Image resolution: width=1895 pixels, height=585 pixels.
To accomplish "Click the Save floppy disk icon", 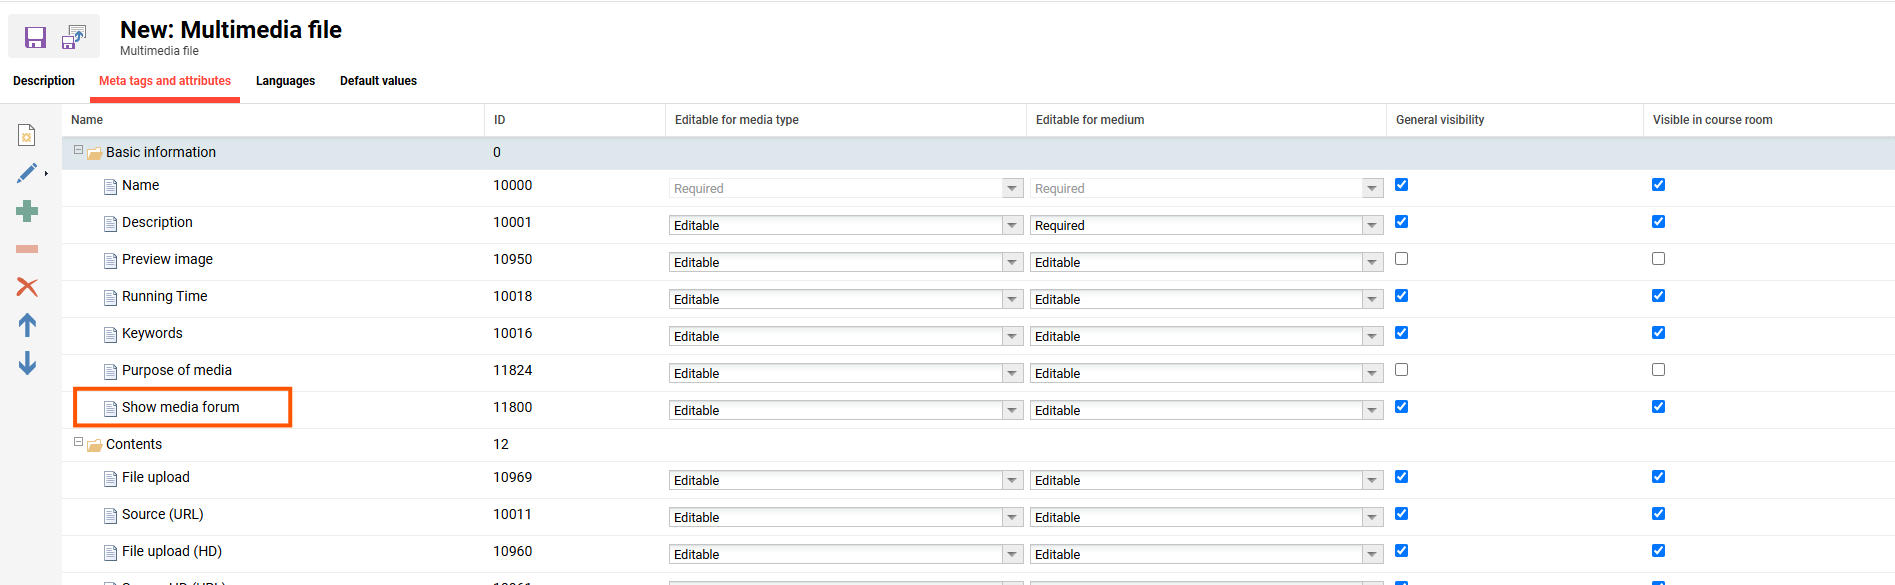I will (x=35, y=38).
